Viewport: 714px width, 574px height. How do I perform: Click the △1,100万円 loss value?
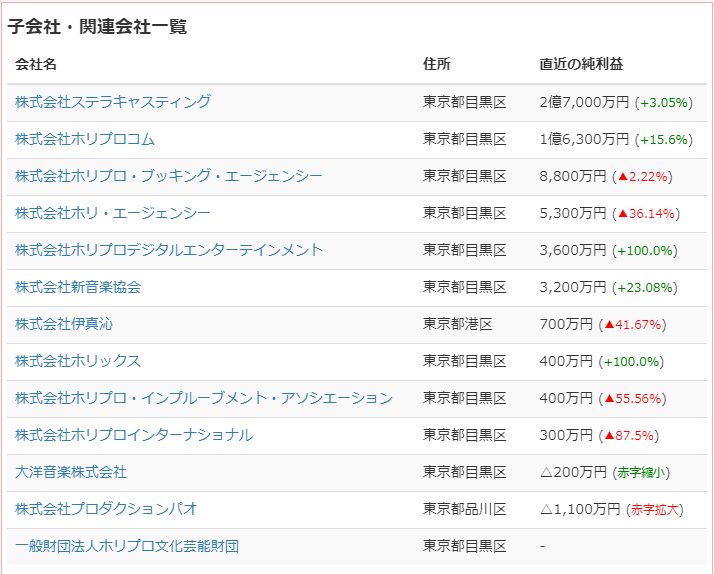[x=580, y=509]
